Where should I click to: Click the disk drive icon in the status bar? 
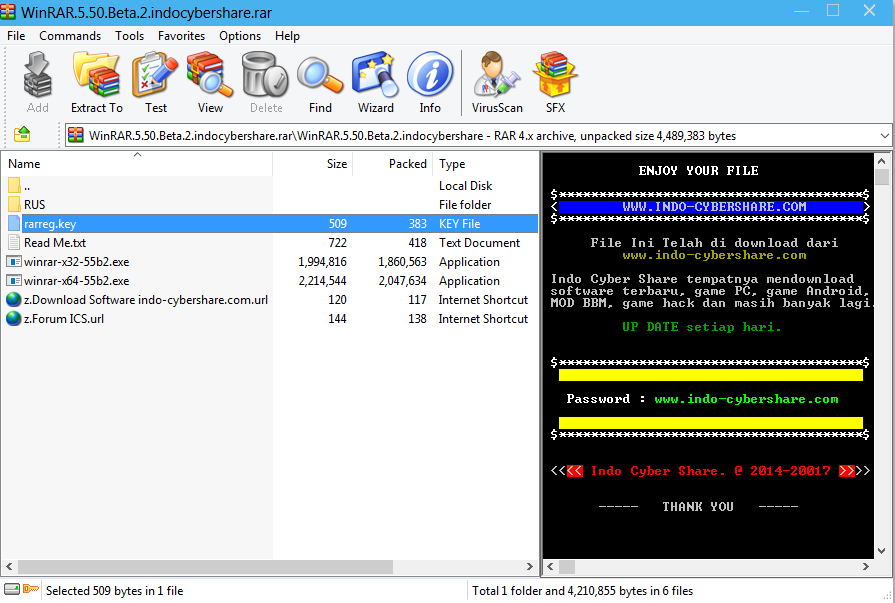[x=12, y=589]
